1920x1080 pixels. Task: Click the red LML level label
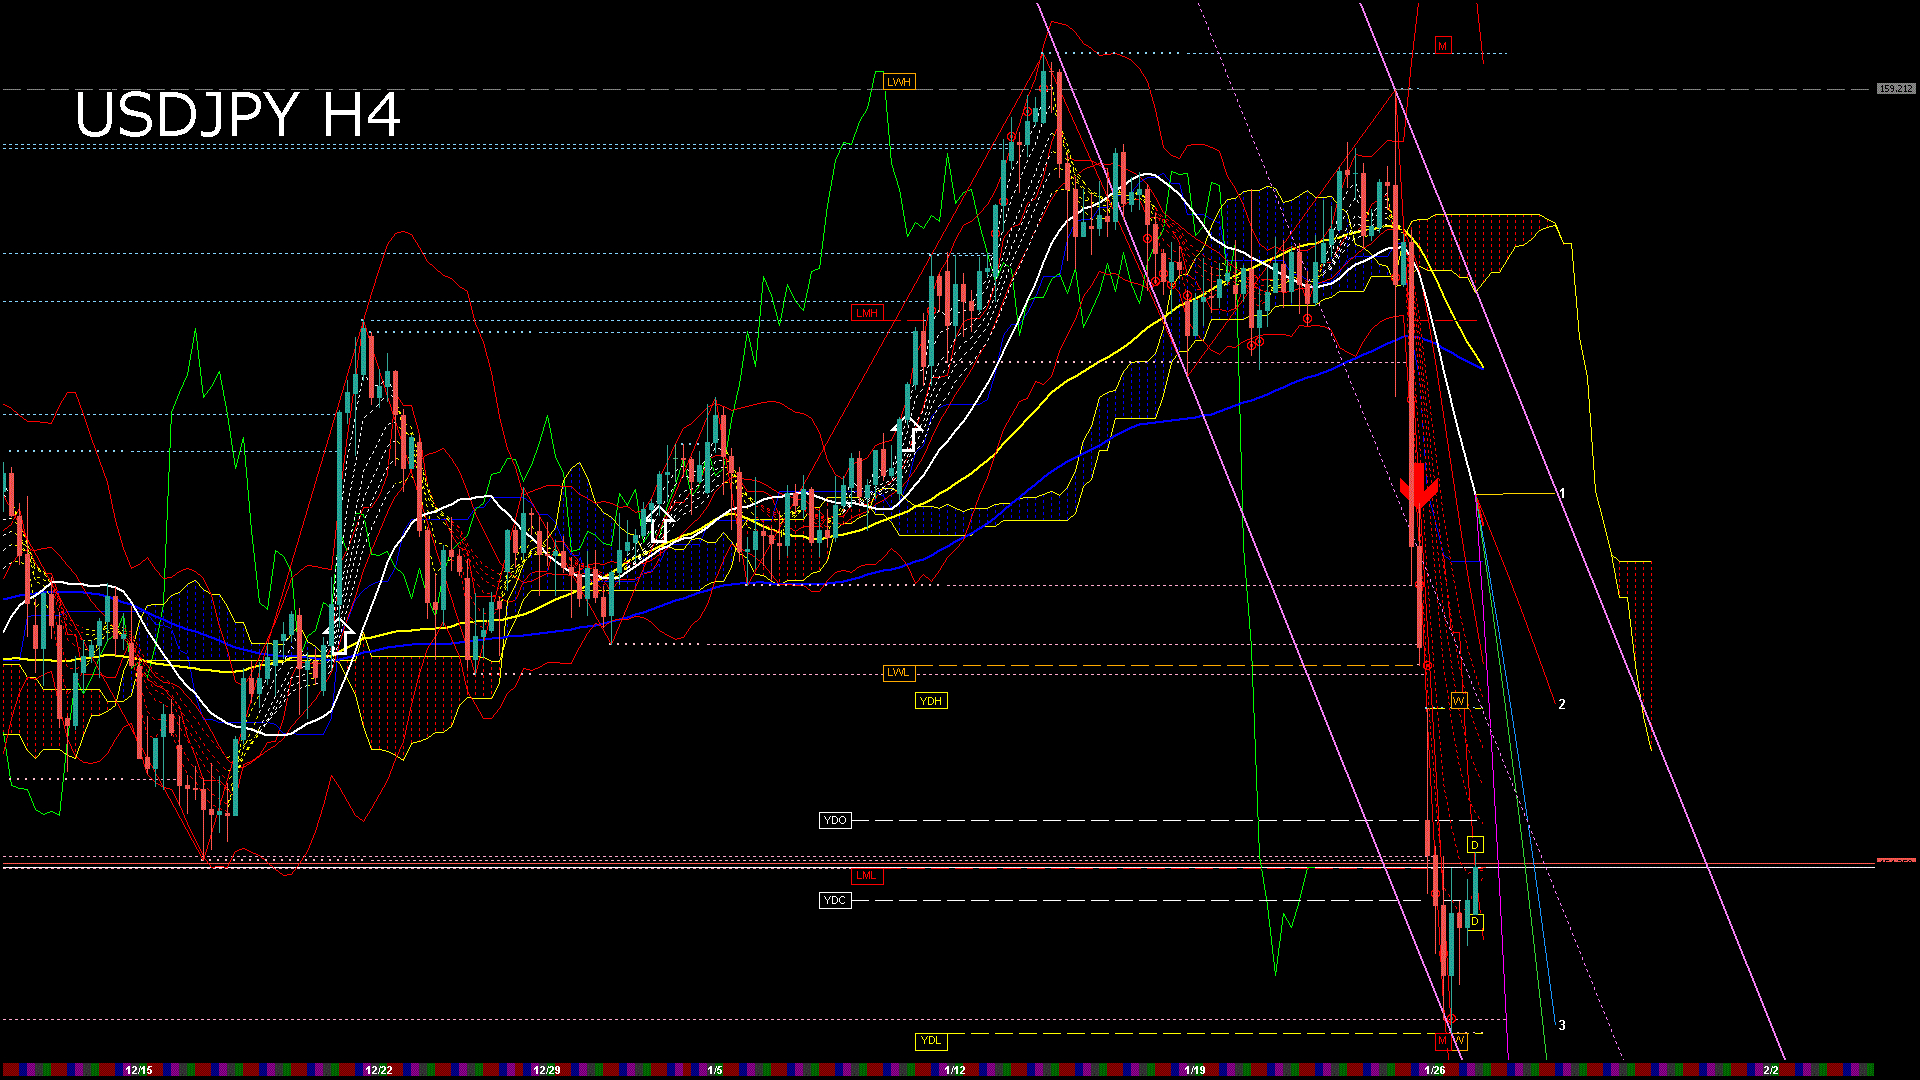[x=867, y=875]
